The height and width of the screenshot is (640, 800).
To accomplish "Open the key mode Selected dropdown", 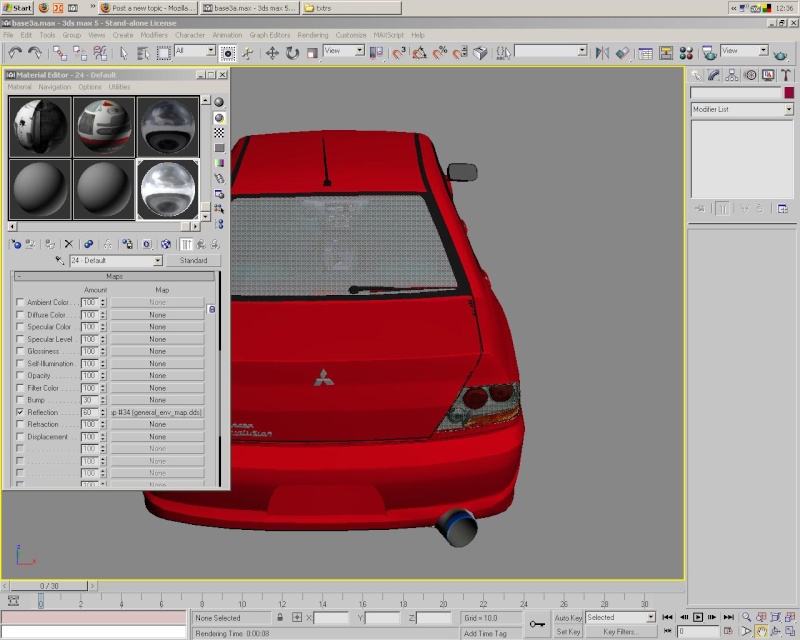I will pyautogui.click(x=651, y=617).
